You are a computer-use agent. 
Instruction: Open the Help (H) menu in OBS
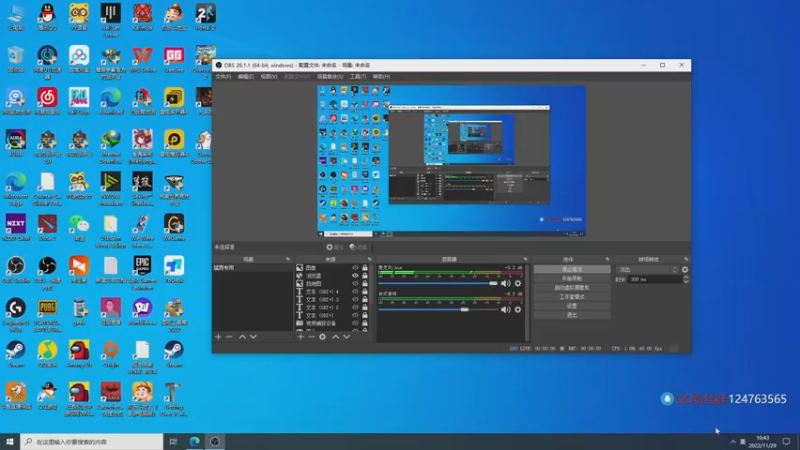pyautogui.click(x=381, y=77)
